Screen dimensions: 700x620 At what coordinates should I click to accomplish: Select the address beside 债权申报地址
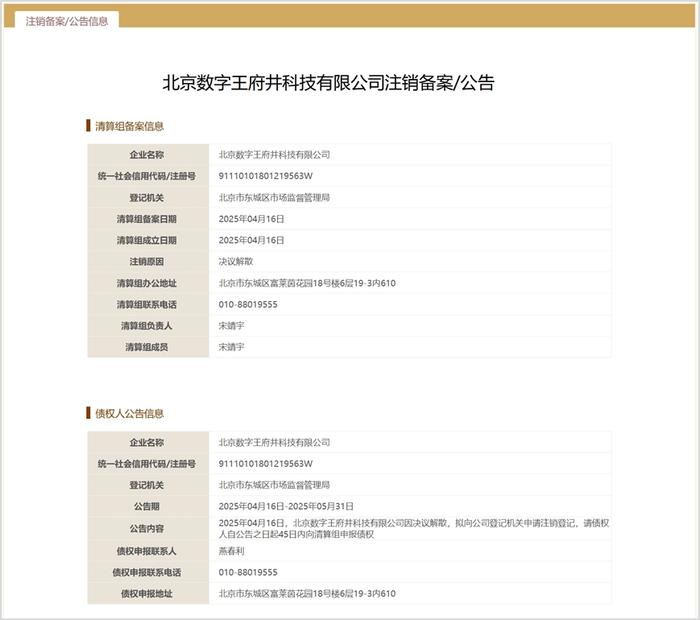click(x=307, y=594)
